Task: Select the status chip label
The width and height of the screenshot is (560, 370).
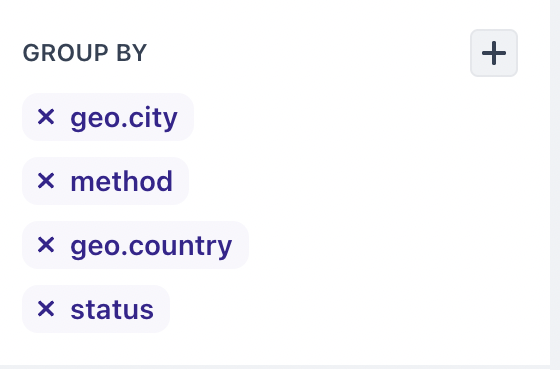Action: coord(112,310)
